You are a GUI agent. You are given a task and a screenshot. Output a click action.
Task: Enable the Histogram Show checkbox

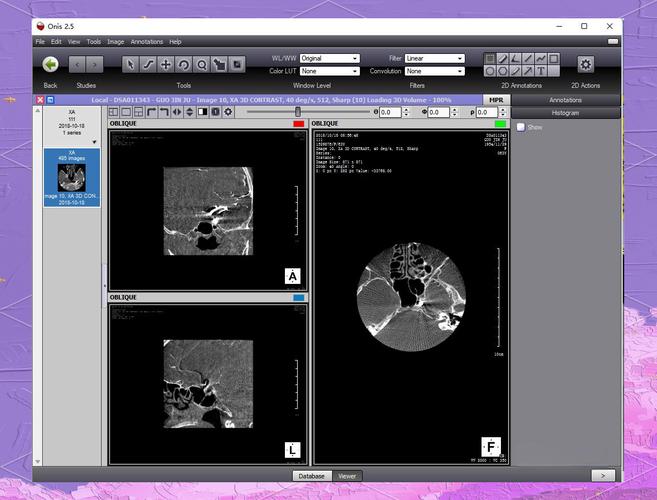520,127
